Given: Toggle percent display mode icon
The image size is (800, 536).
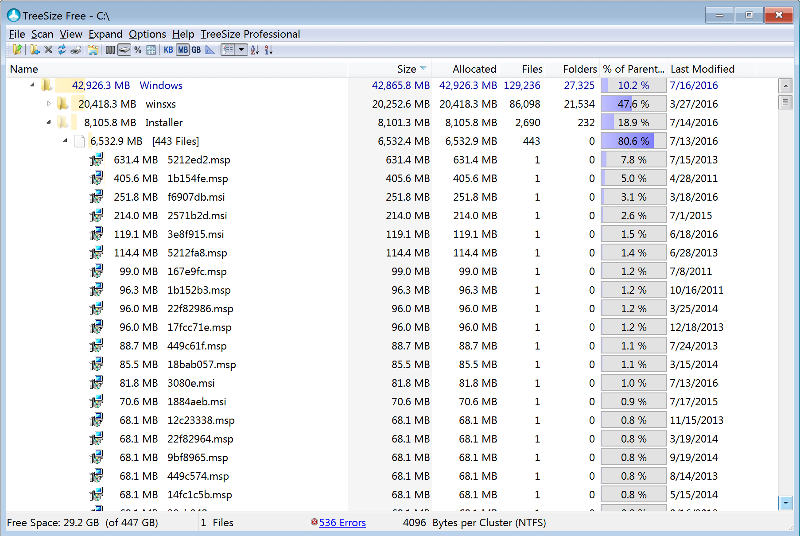Looking at the screenshot, I should pyautogui.click(x=138, y=49).
